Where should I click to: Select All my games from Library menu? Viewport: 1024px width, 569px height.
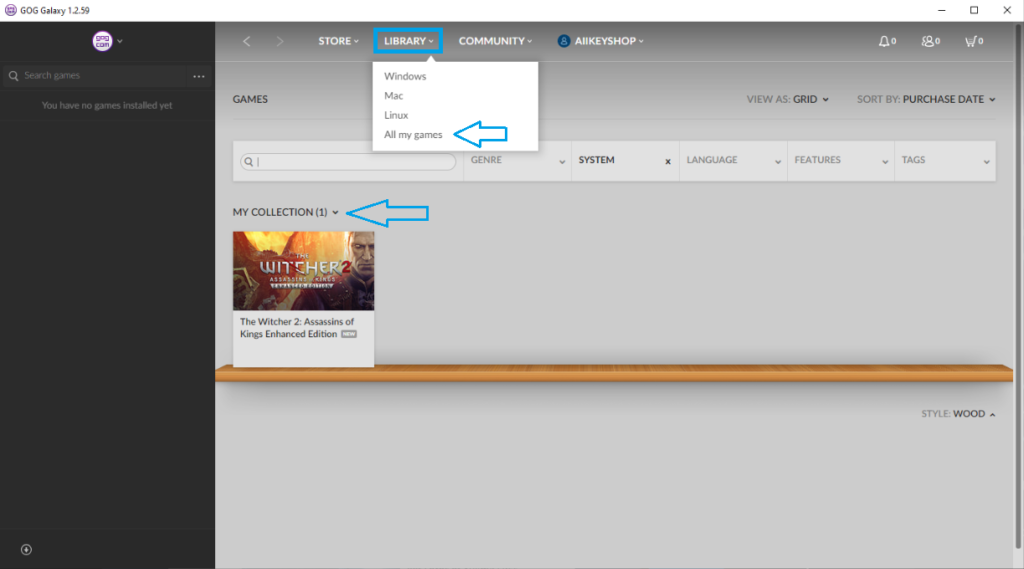[413, 134]
